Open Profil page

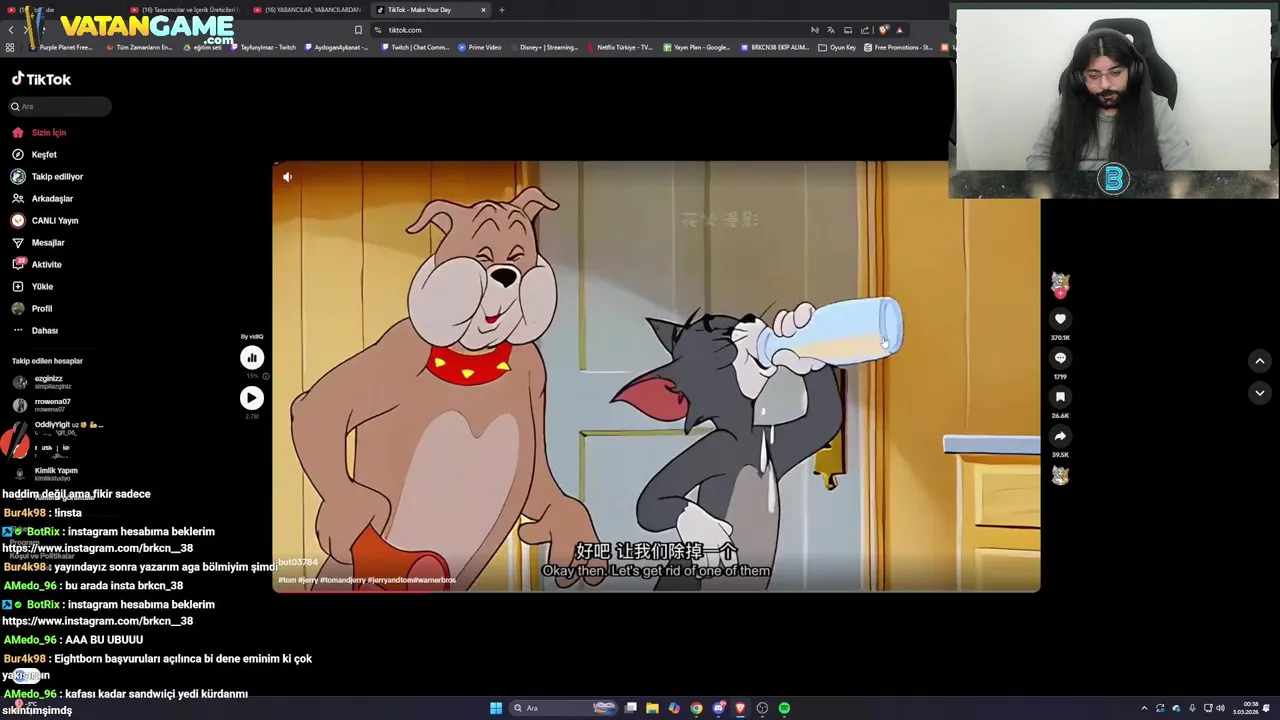tap(32, 308)
